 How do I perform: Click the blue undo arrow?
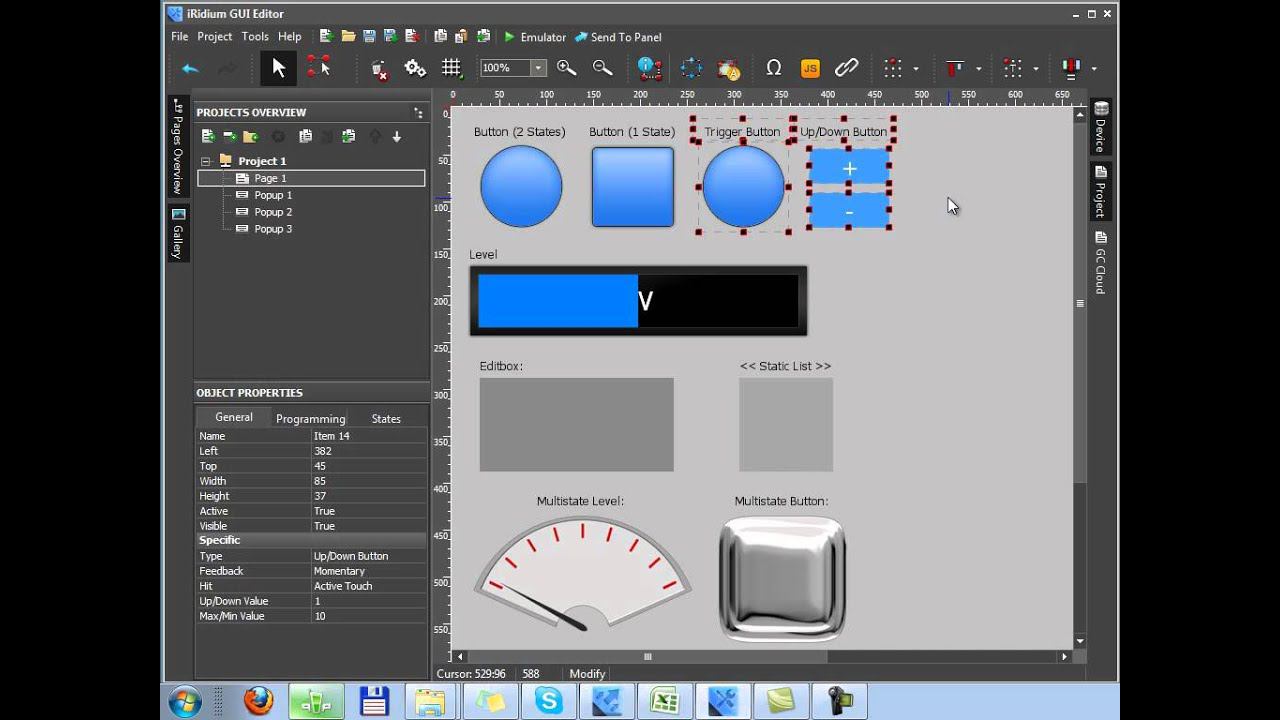190,68
